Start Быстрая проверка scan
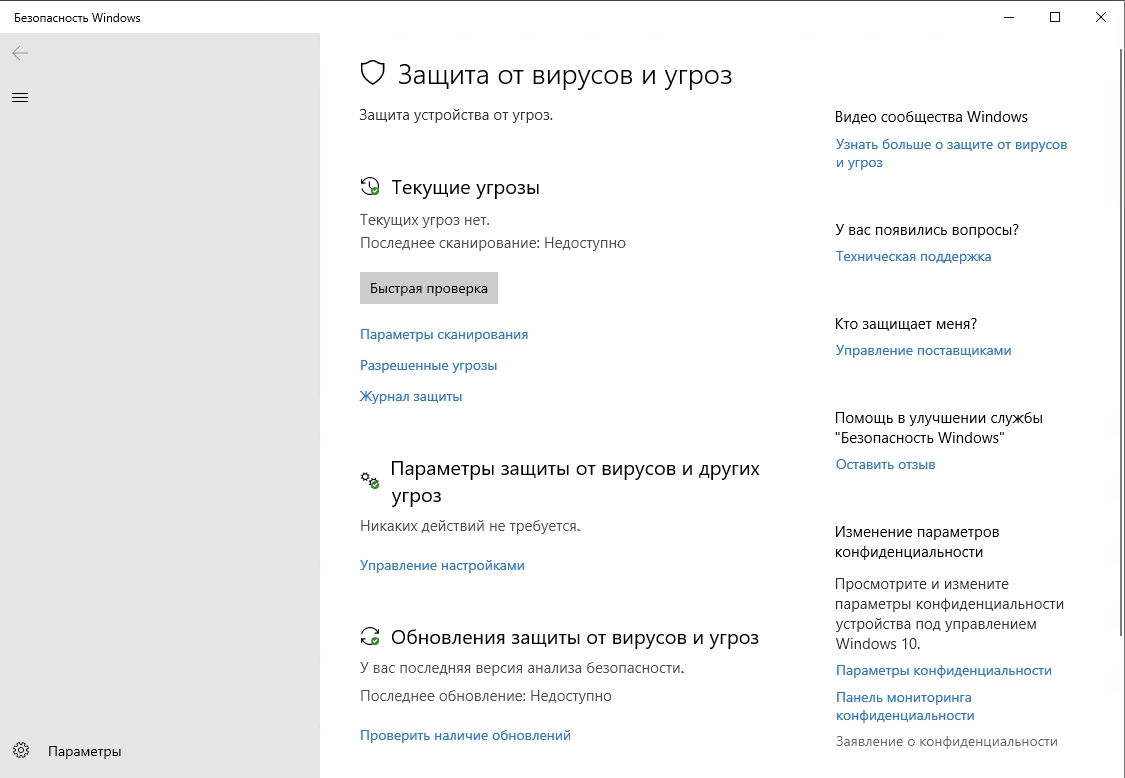 tap(428, 287)
